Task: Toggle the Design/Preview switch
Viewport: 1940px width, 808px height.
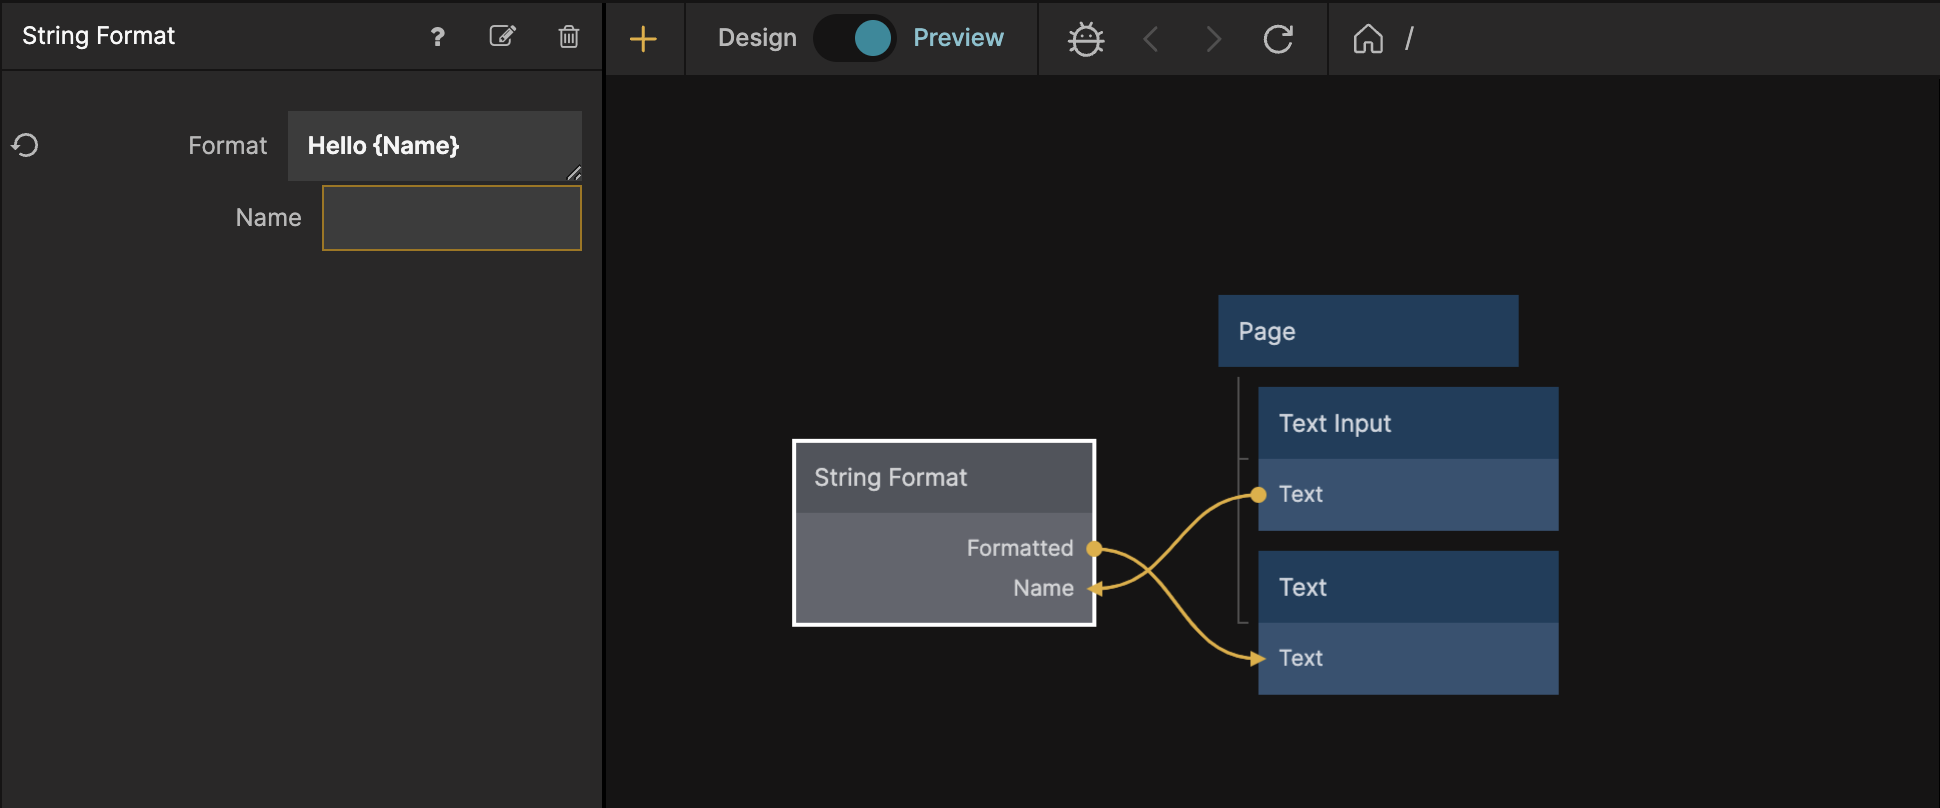Action: point(855,39)
